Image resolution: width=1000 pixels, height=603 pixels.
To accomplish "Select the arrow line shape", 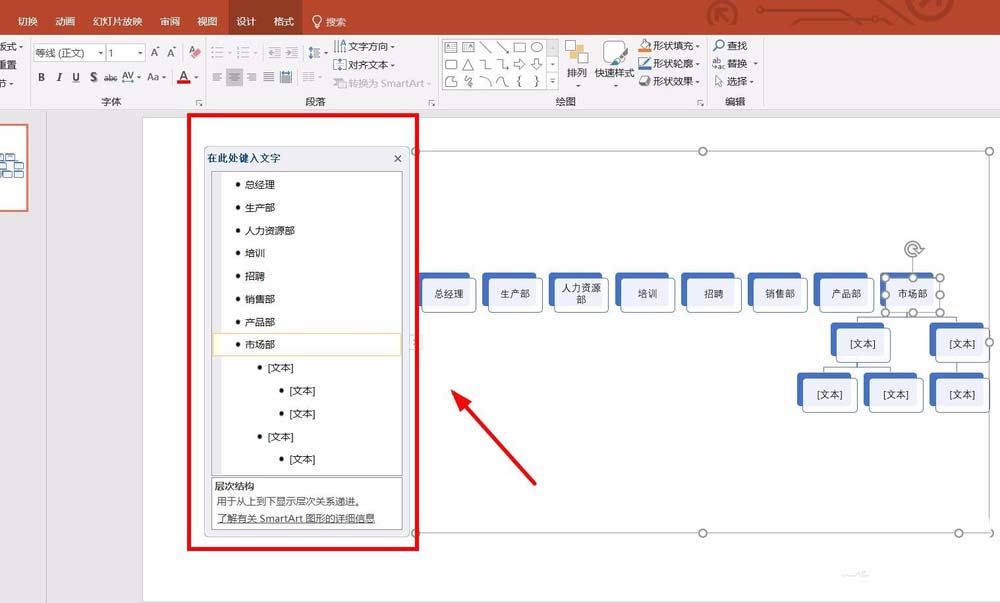I will (503, 47).
